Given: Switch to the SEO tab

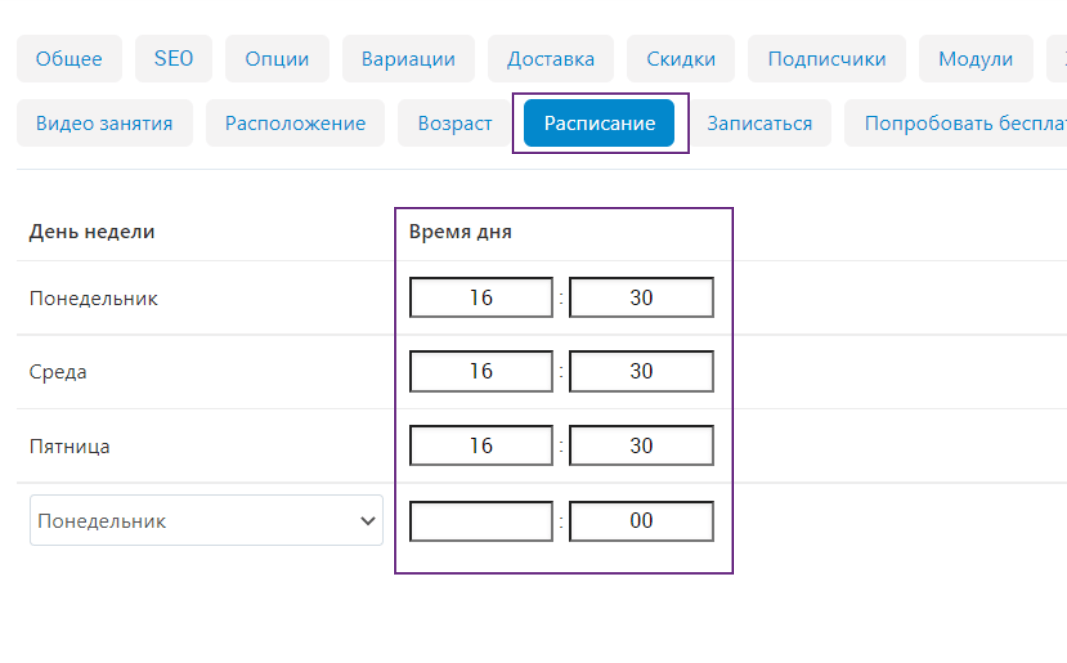Looking at the screenshot, I should 174,59.
